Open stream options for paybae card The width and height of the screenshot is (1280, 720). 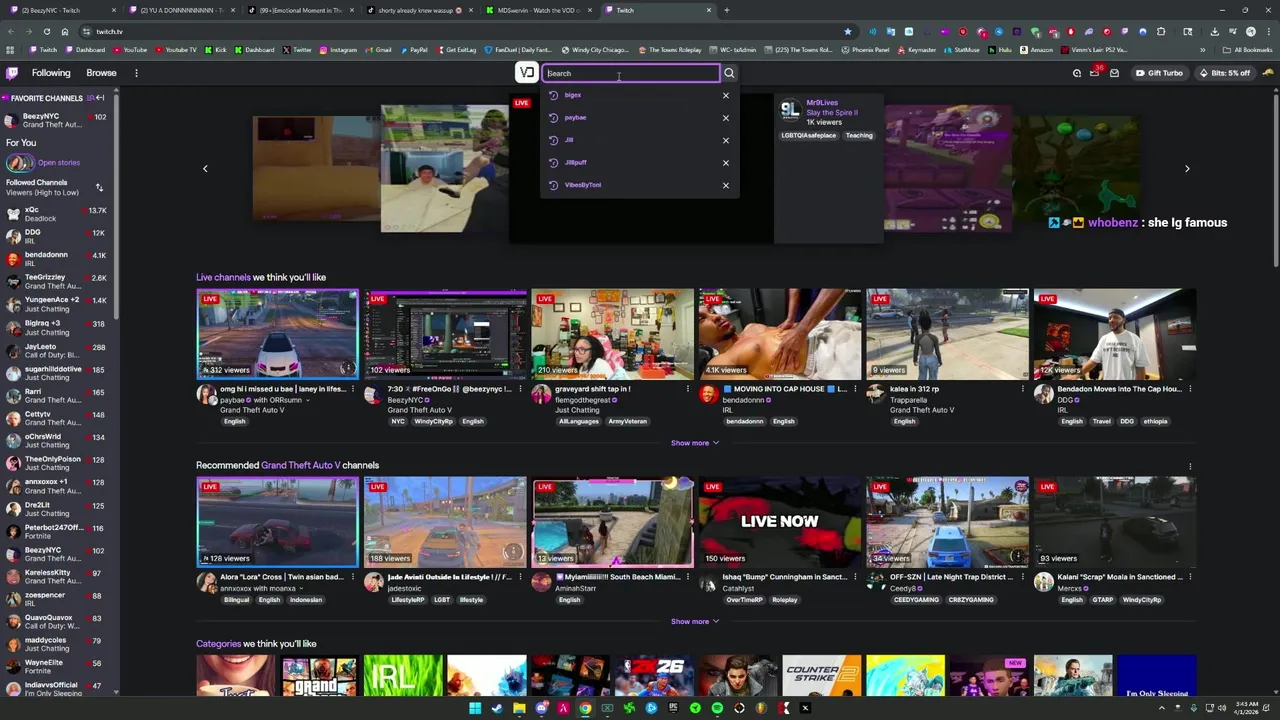point(353,389)
